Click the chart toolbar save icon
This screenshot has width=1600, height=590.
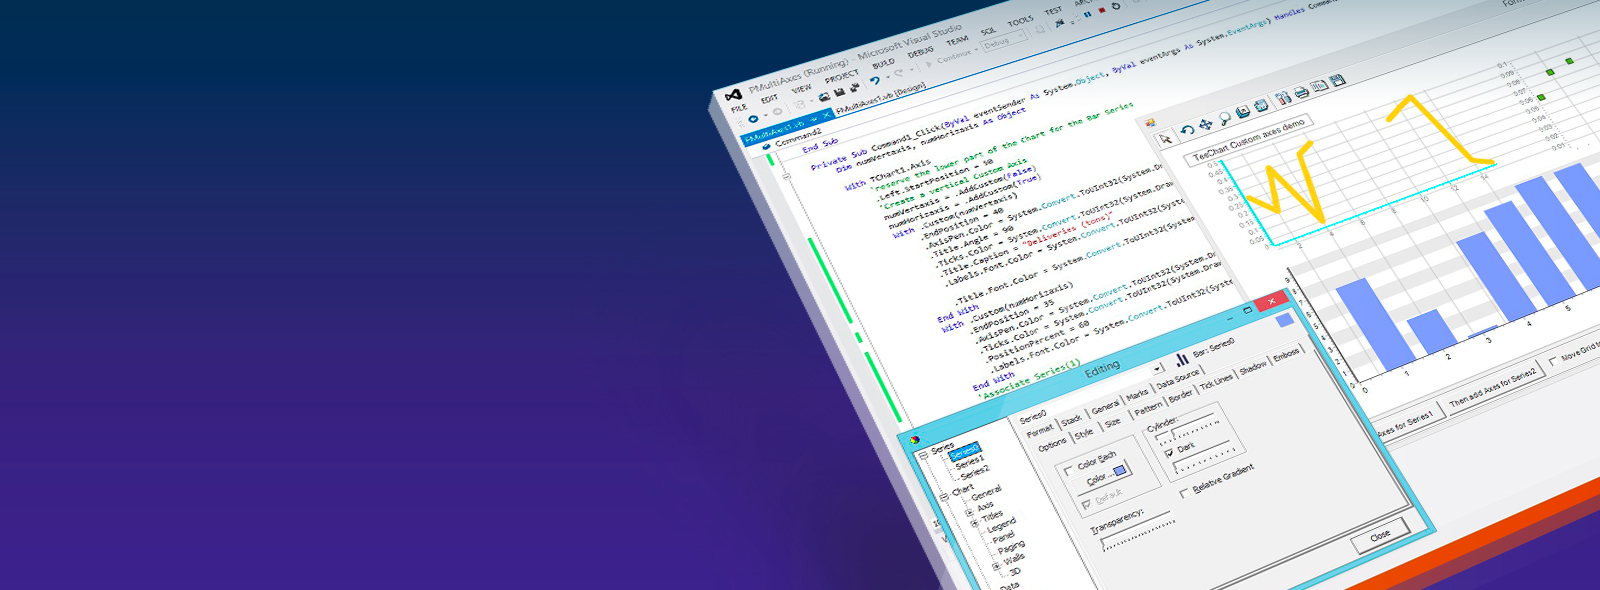click(x=1338, y=80)
